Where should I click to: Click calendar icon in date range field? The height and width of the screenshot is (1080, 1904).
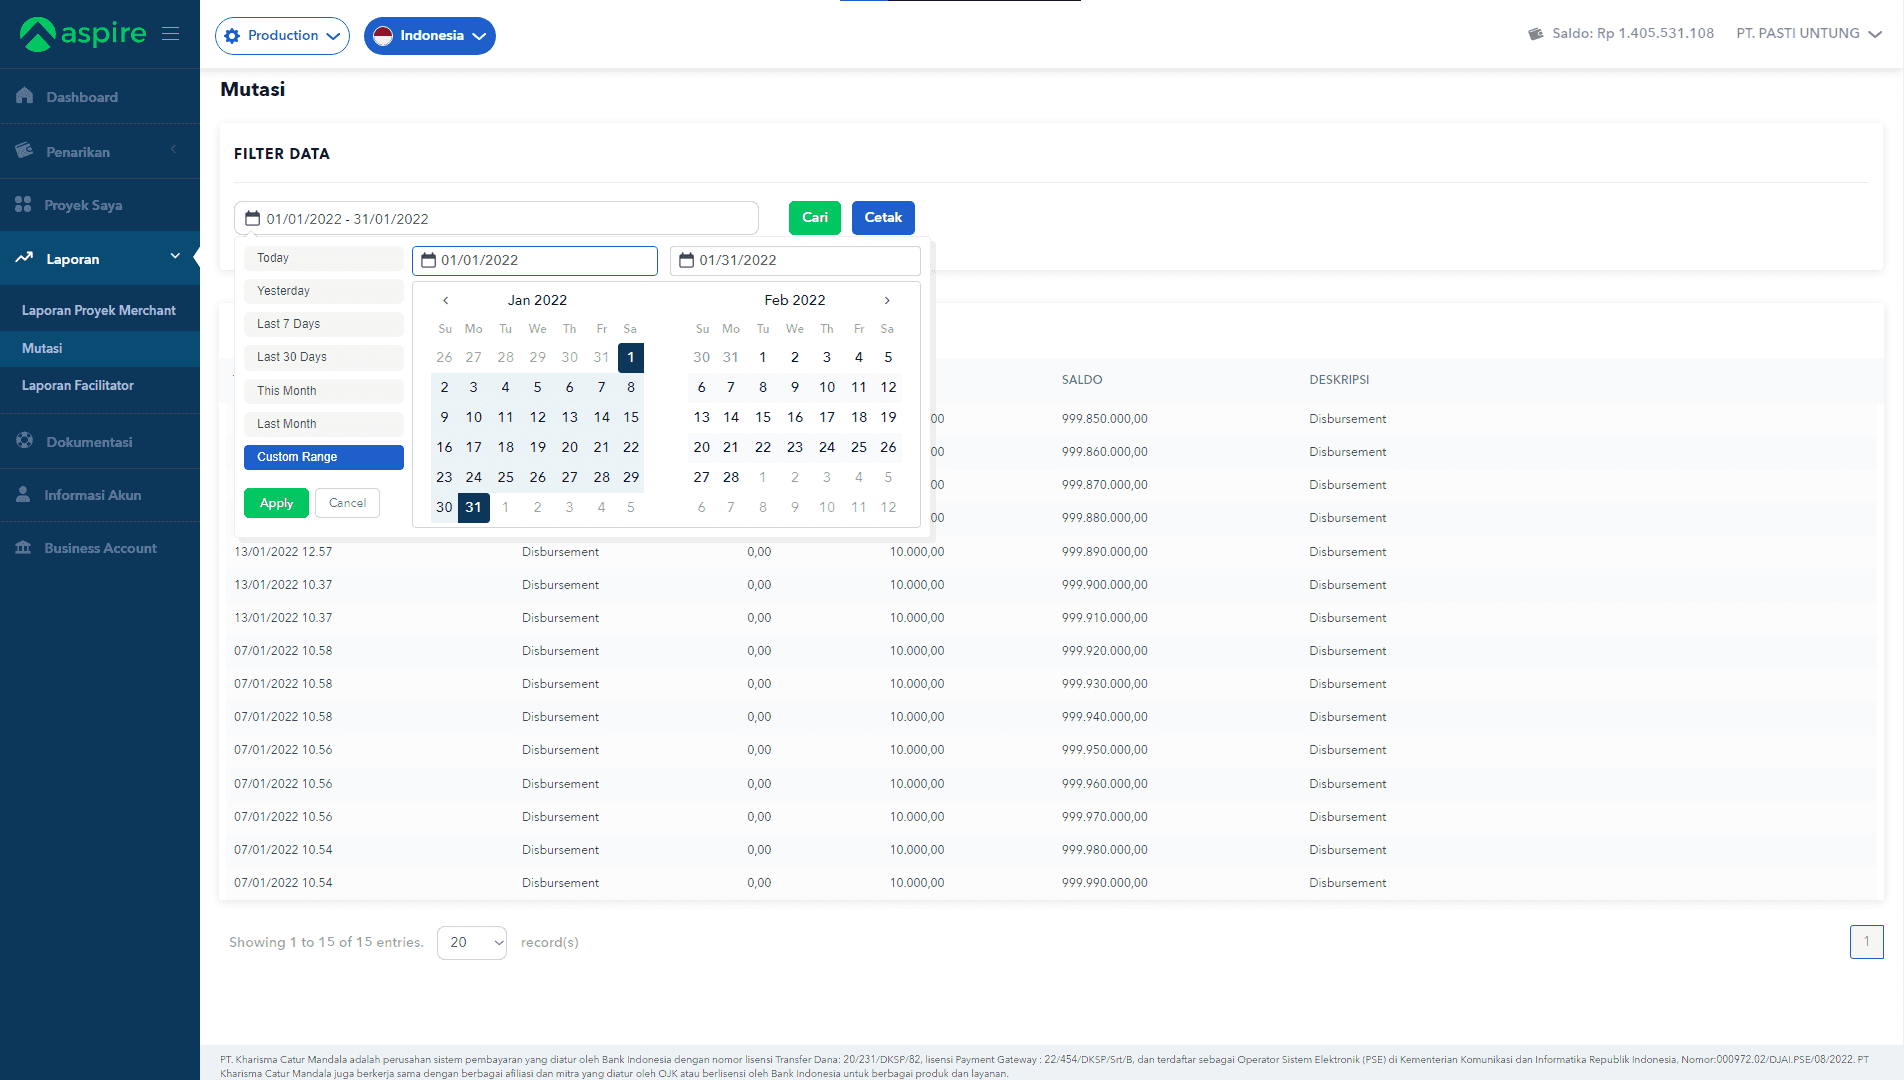pos(253,218)
